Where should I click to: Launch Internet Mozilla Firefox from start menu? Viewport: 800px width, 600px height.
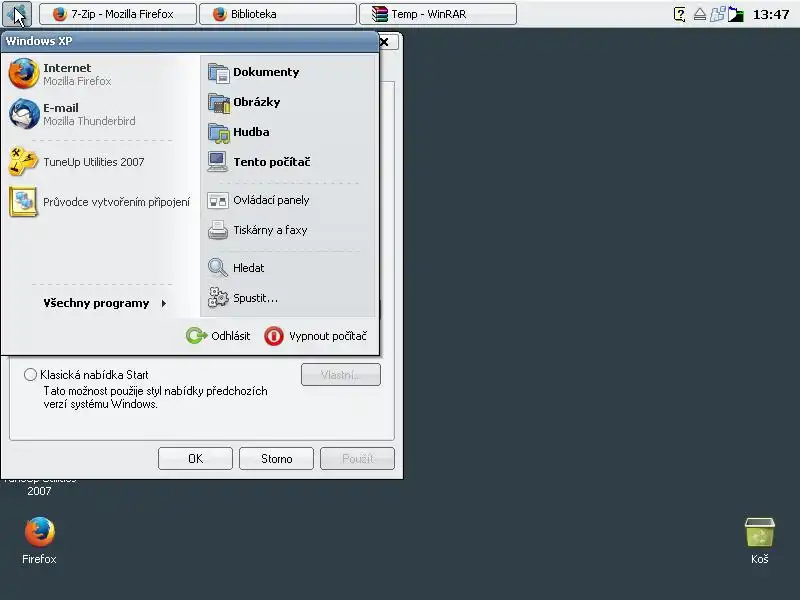[x=101, y=74]
